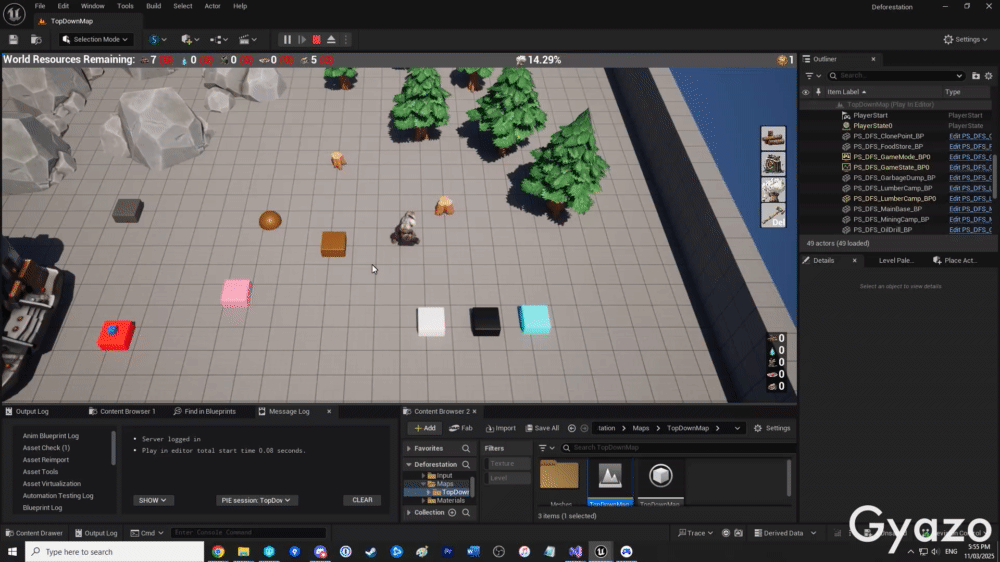Click the create new folder icon in Outliner
The height and width of the screenshot is (562, 1000).
point(976,75)
